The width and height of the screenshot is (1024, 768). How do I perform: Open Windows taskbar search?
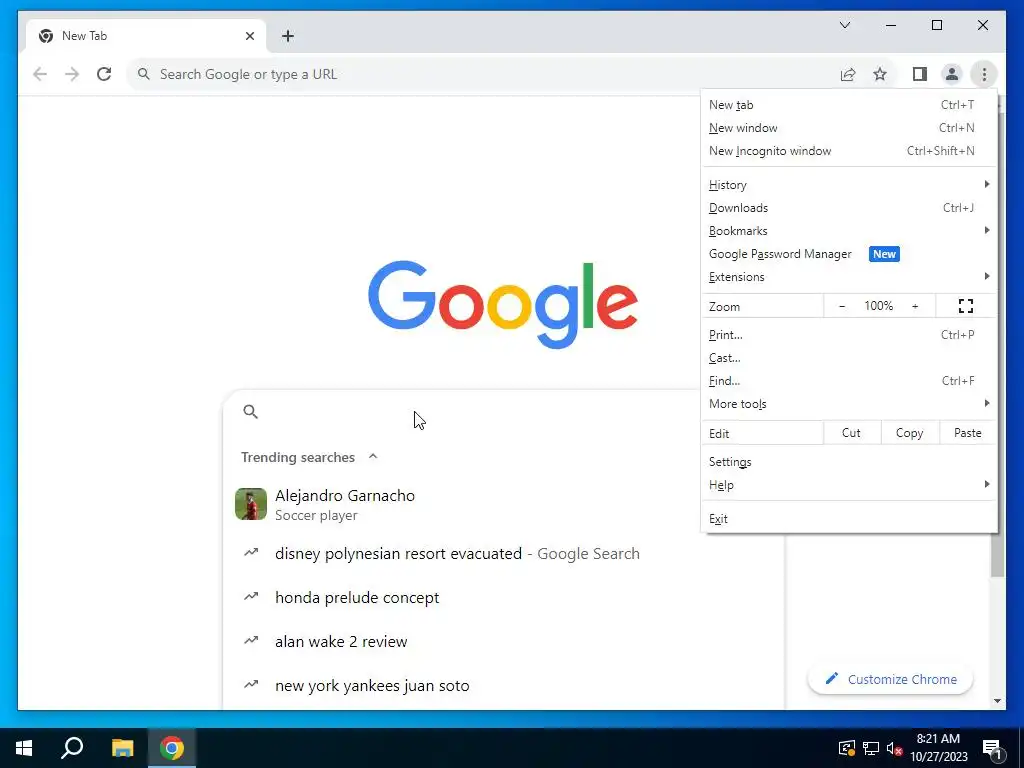[x=72, y=748]
